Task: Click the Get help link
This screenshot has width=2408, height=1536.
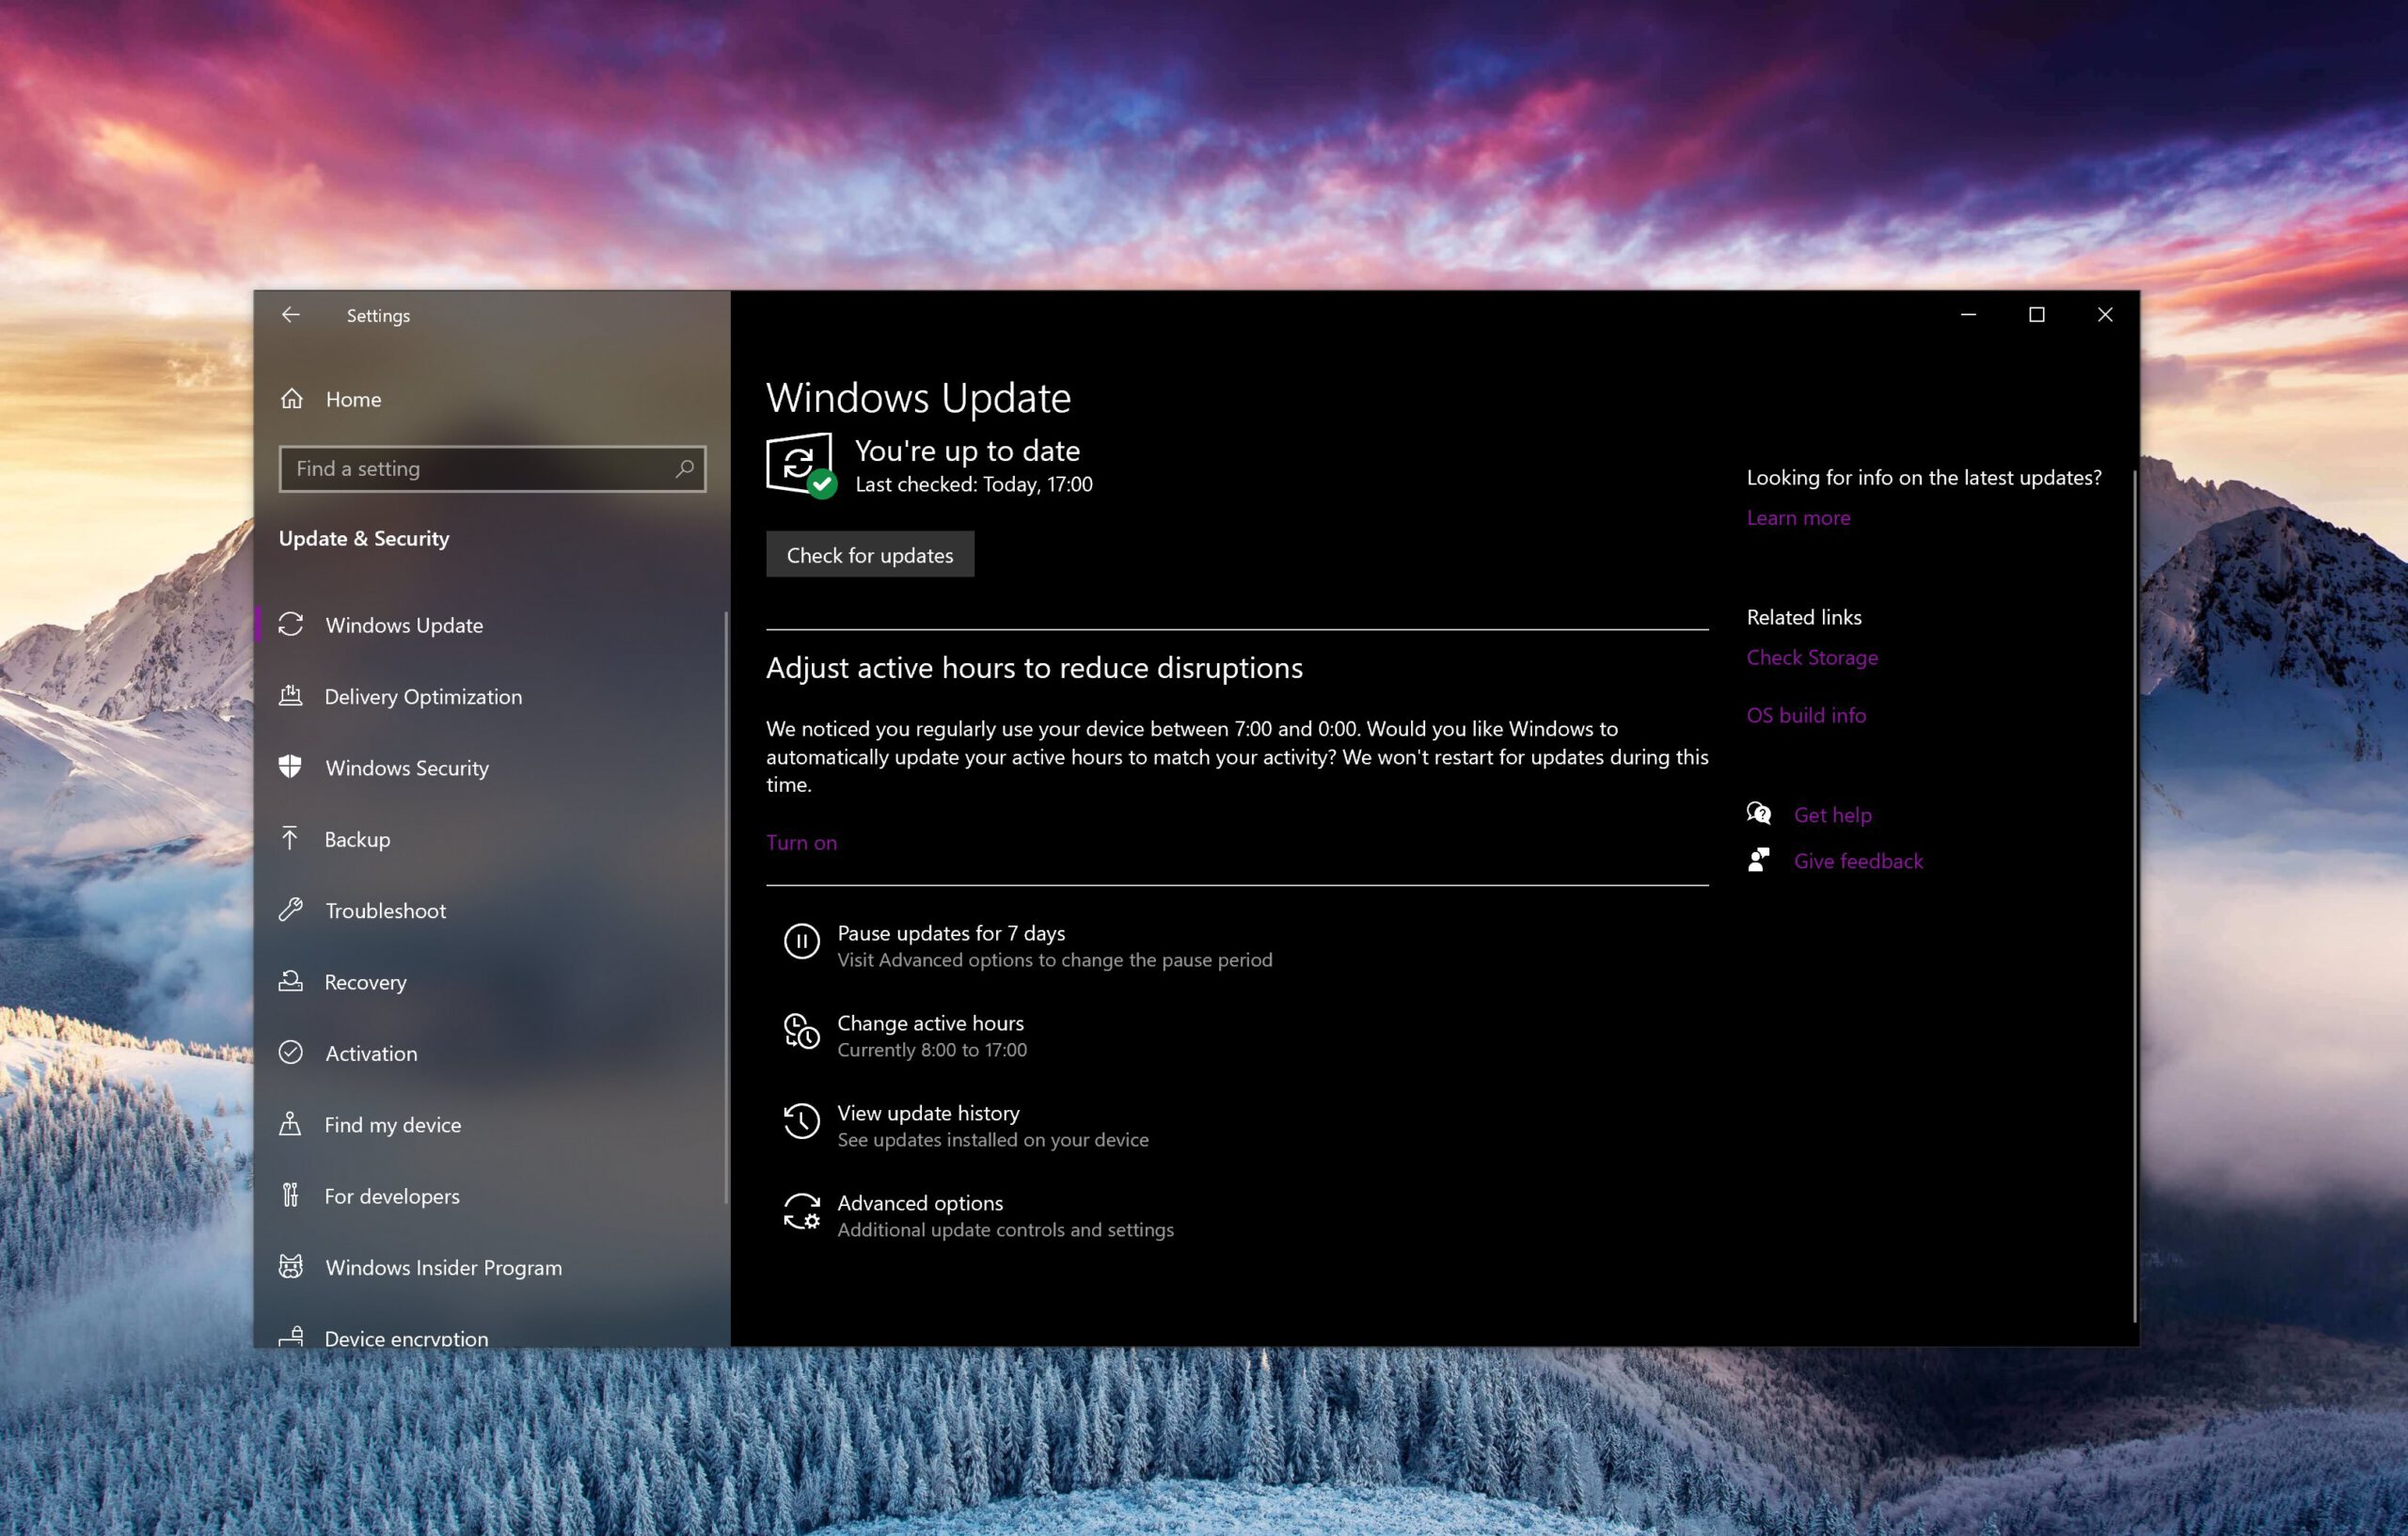Action: (x=1832, y=815)
